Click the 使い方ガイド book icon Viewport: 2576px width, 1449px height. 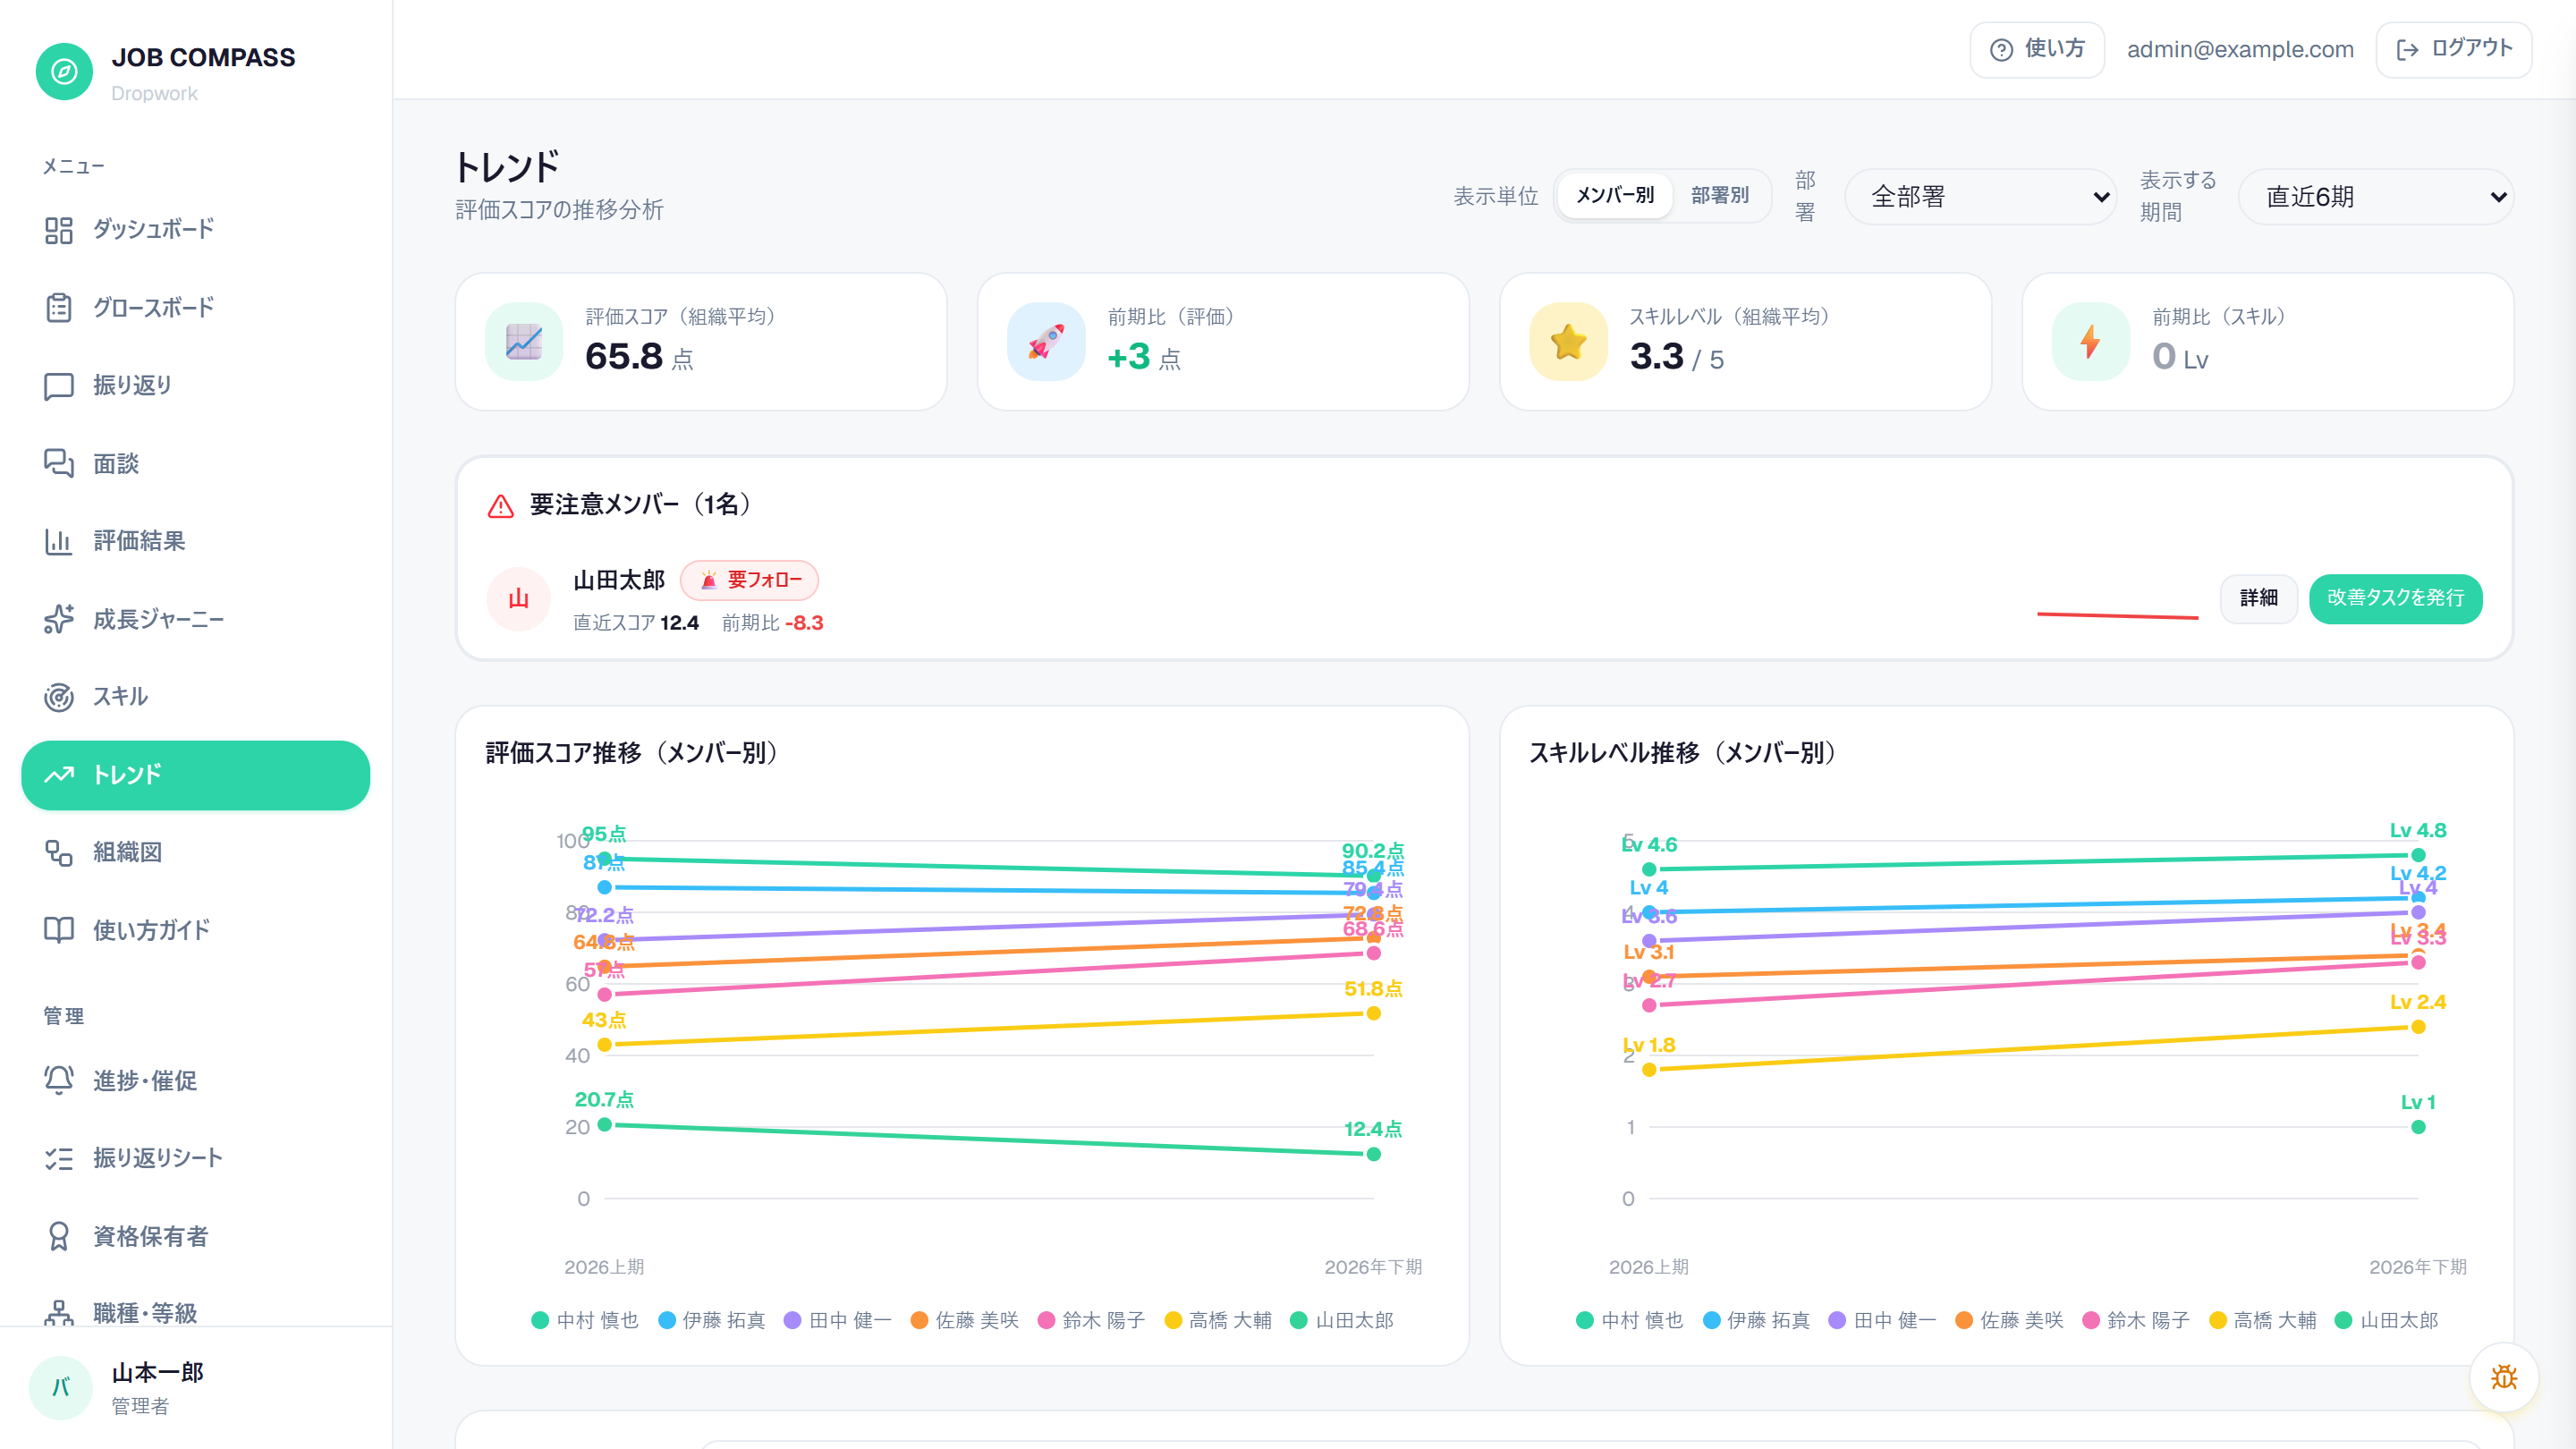59,930
